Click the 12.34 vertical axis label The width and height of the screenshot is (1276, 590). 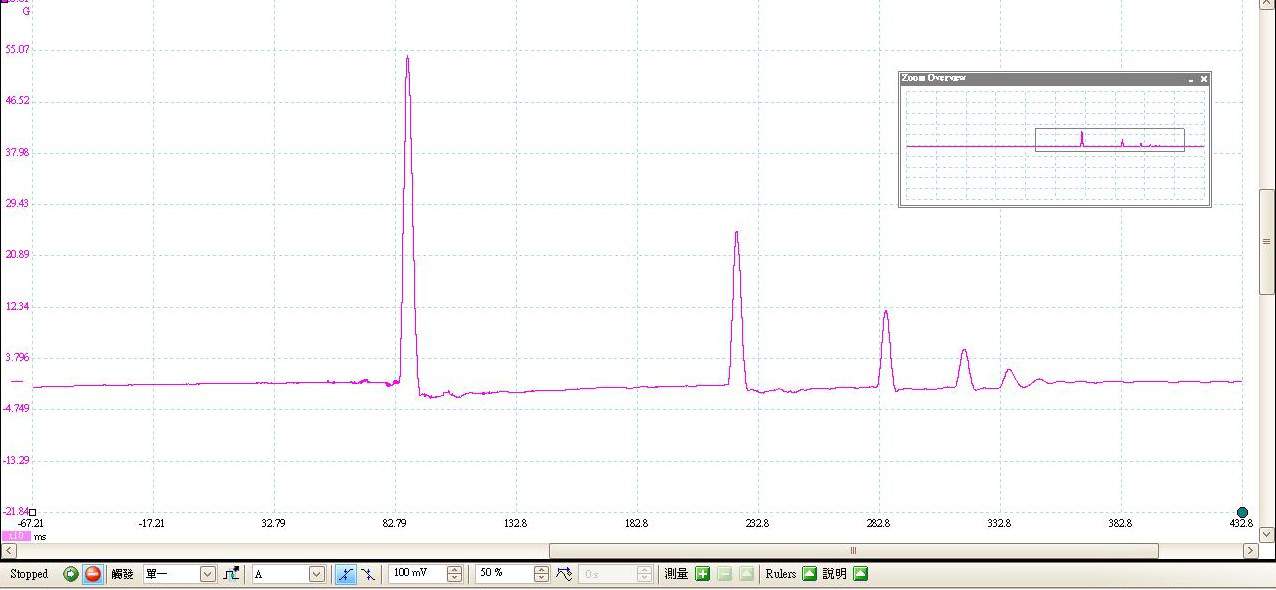click(19, 306)
